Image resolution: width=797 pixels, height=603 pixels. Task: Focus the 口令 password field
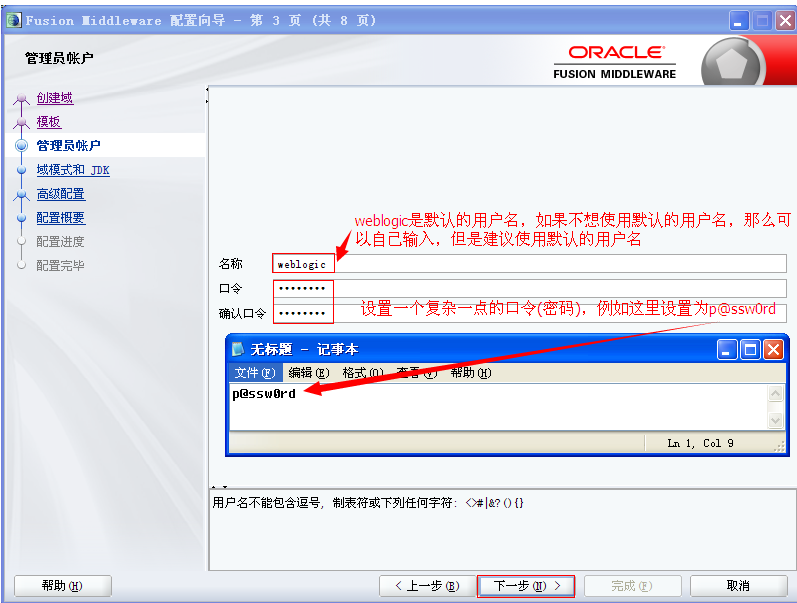pos(530,288)
